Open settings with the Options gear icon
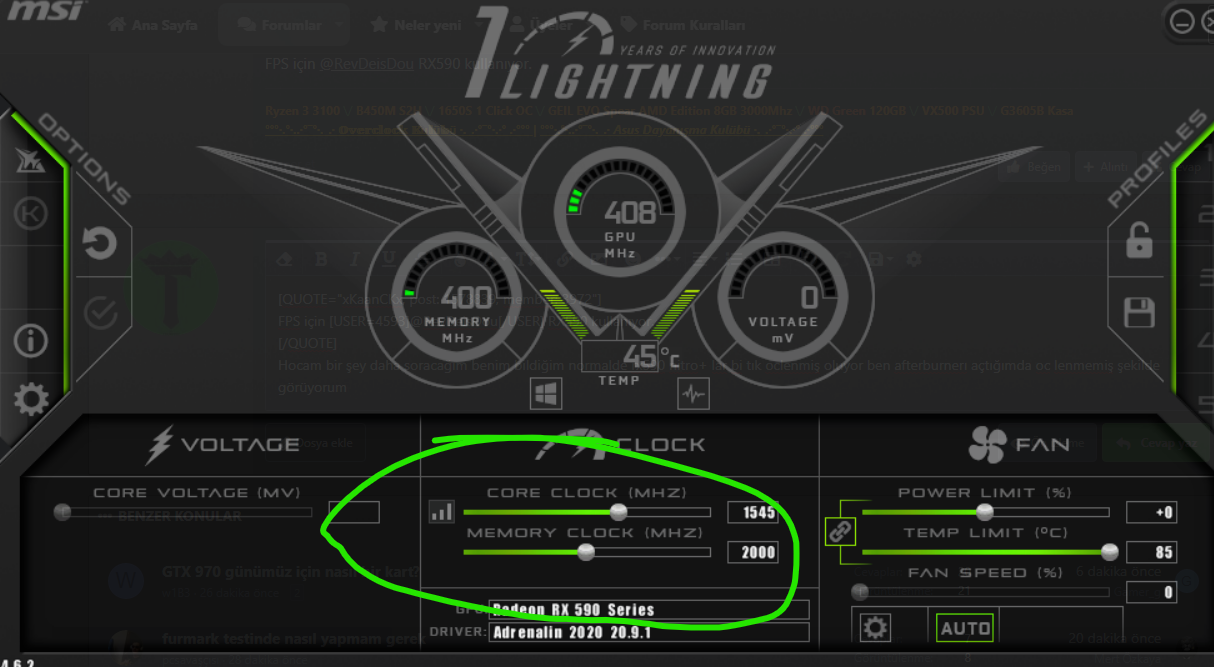1214x667 pixels. click(x=30, y=400)
